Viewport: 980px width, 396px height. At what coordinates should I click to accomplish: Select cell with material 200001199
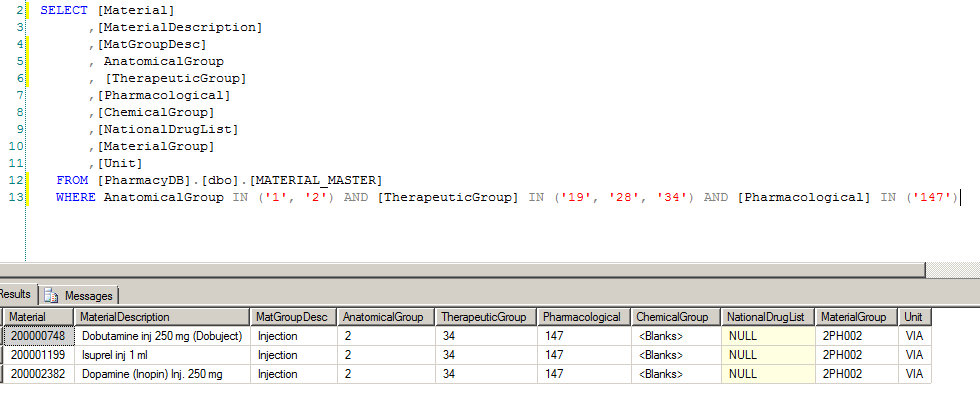point(39,355)
